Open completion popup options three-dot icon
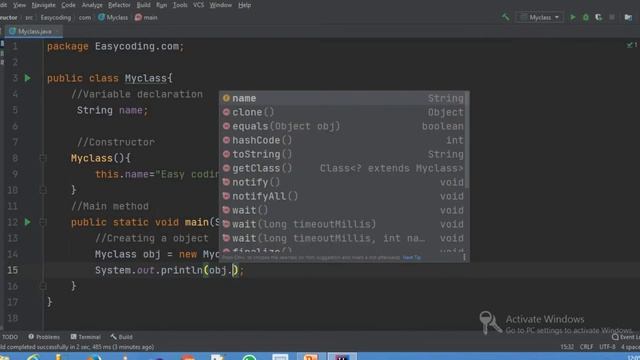The image size is (640, 360). (464, 257)
